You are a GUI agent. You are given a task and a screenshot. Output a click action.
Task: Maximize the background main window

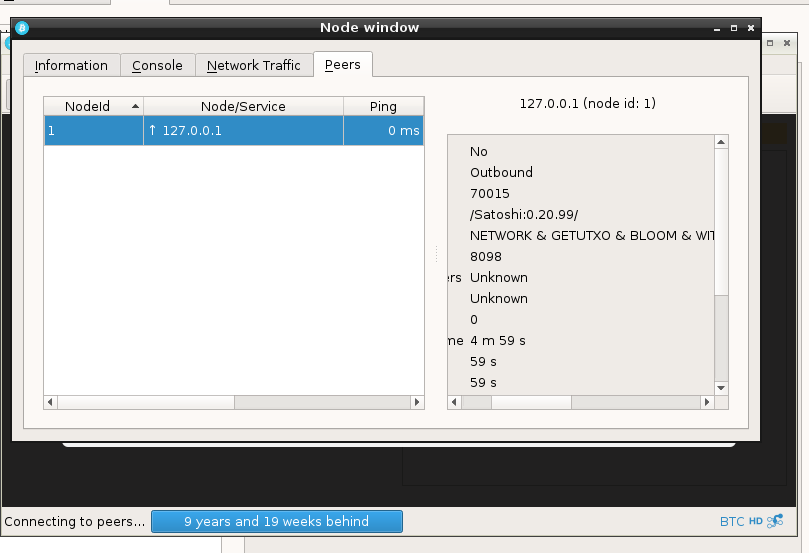click(x=770, y=43)
